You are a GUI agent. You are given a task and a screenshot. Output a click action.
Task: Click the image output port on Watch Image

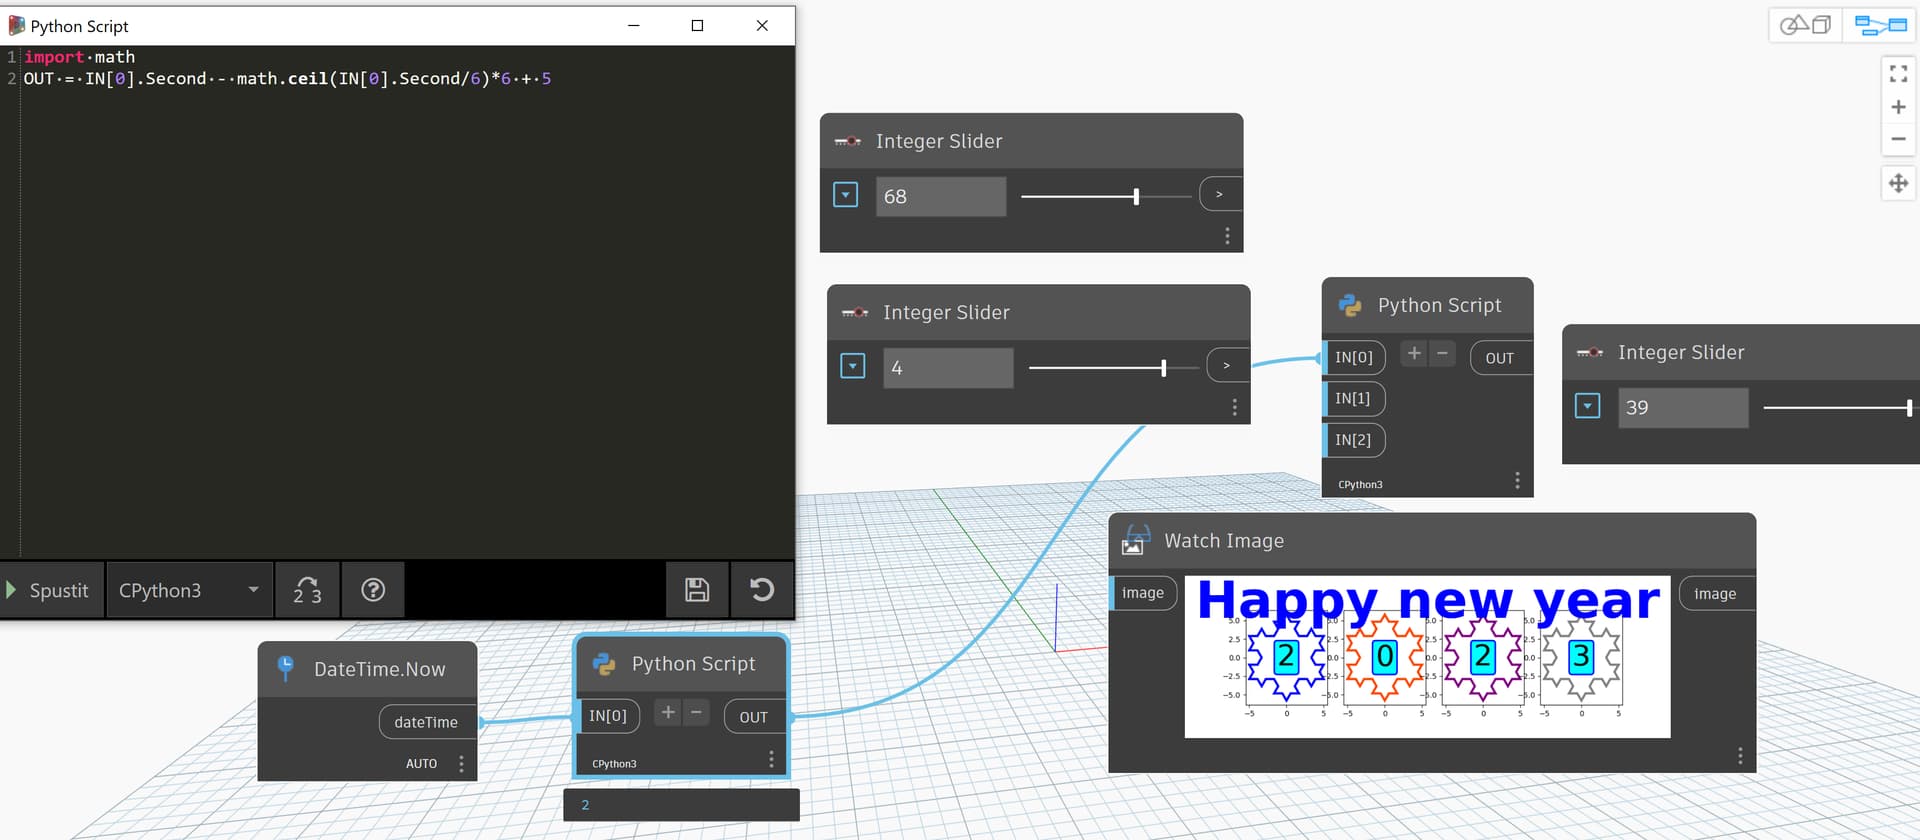tap(1716, 594)
